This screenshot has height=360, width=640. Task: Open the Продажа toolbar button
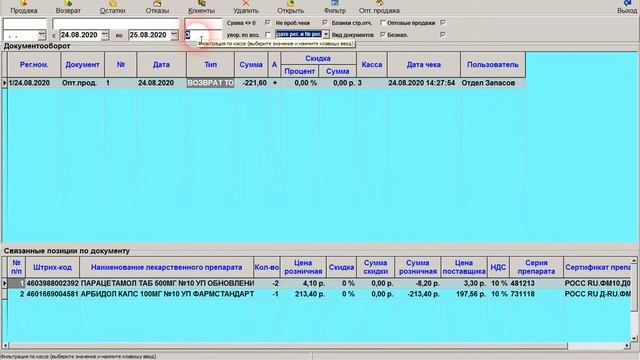coord(24,7)
